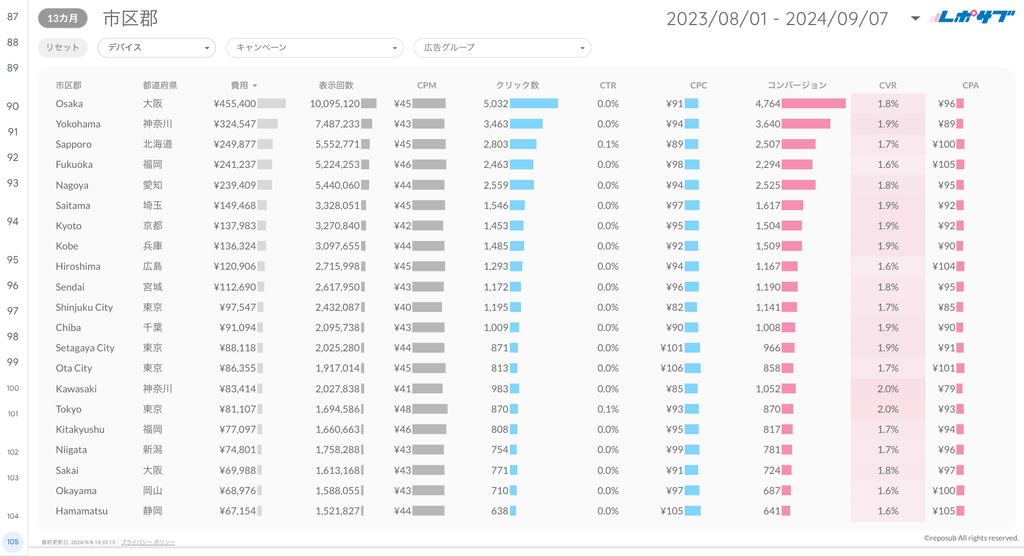Click the 2023/08/01 - 2024/09/07 date range
The image size is (1024, 556).
[x=777, y=19]
